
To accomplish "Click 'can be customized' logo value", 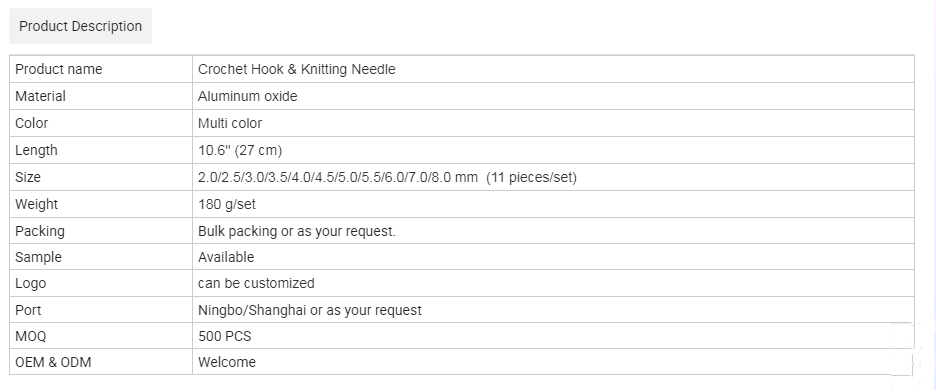I will coord(256,283).
